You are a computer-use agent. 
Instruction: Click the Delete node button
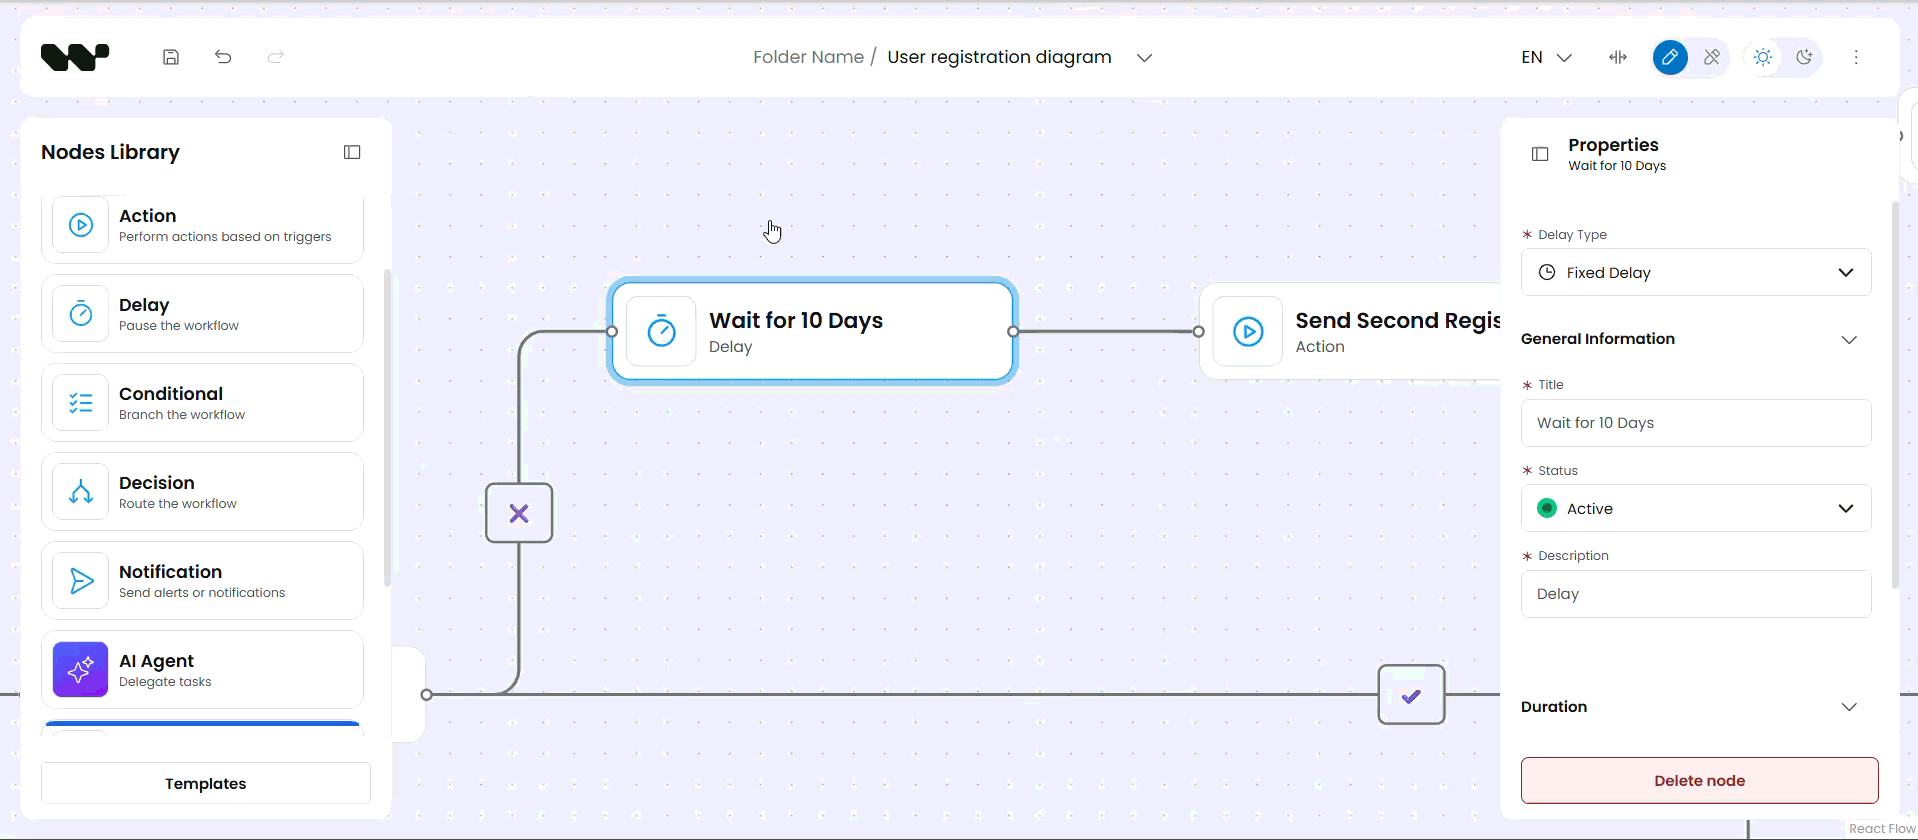click(1699, 780)
